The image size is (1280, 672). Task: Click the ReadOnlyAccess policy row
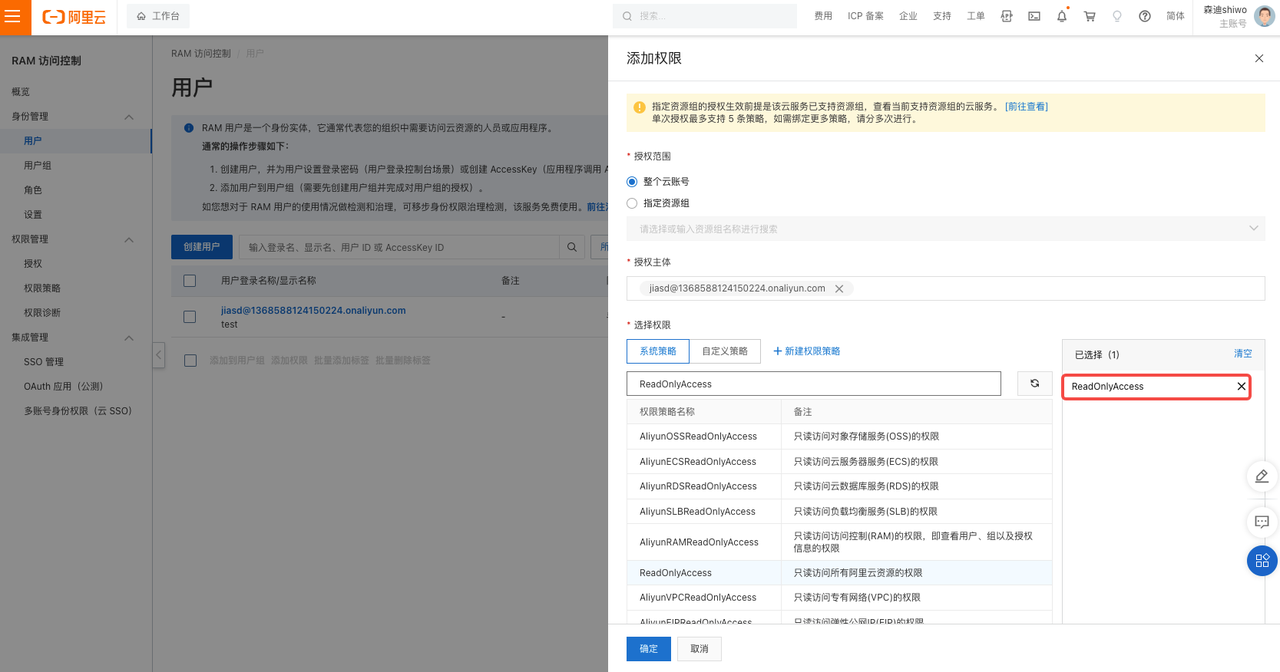click(839, 573)
